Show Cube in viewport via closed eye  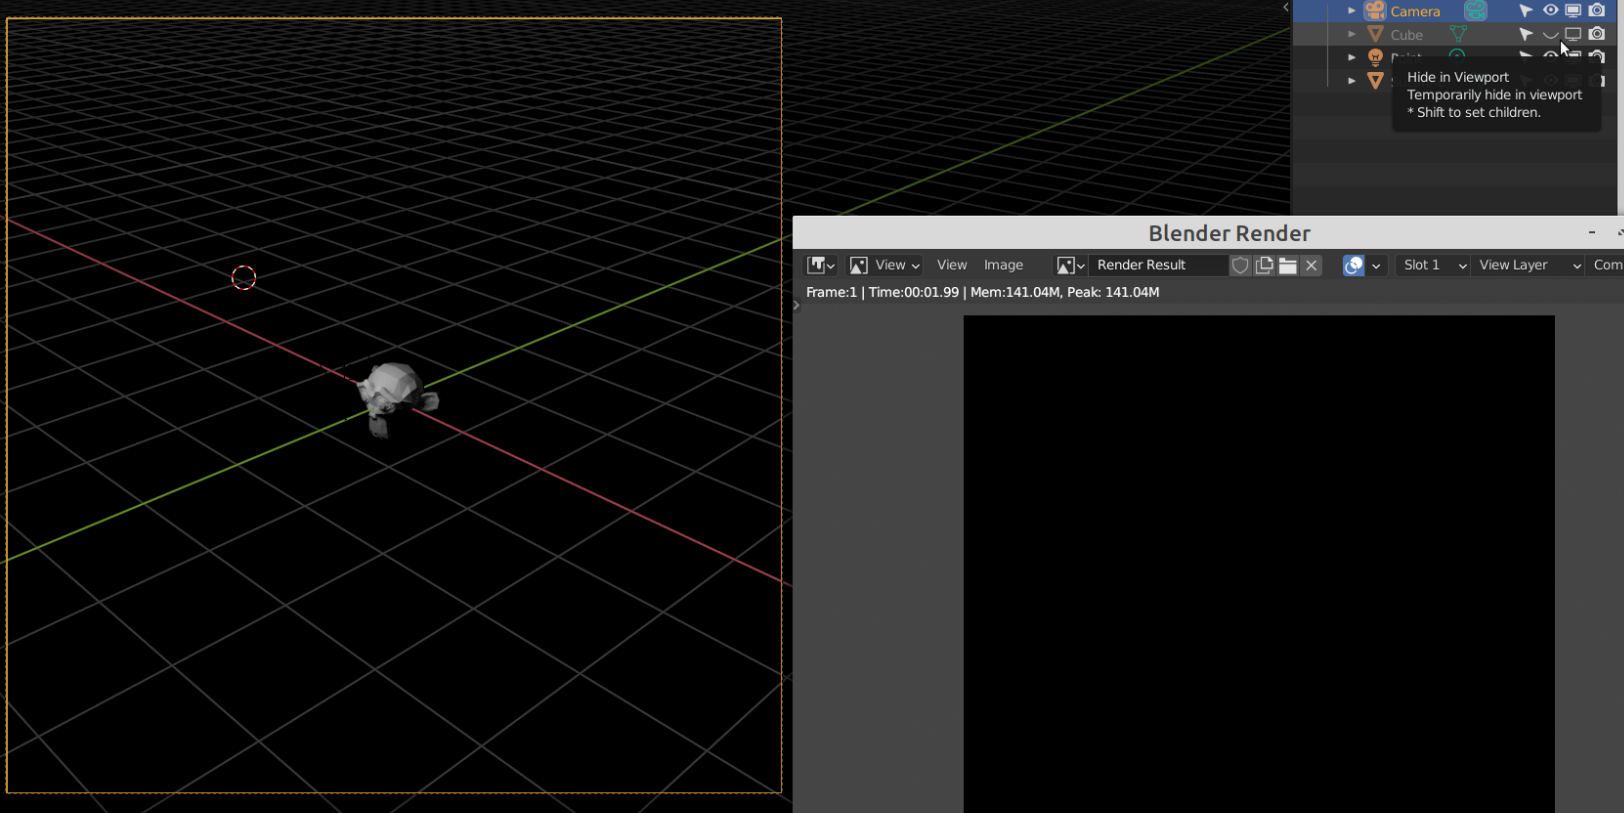point(1550,35)
